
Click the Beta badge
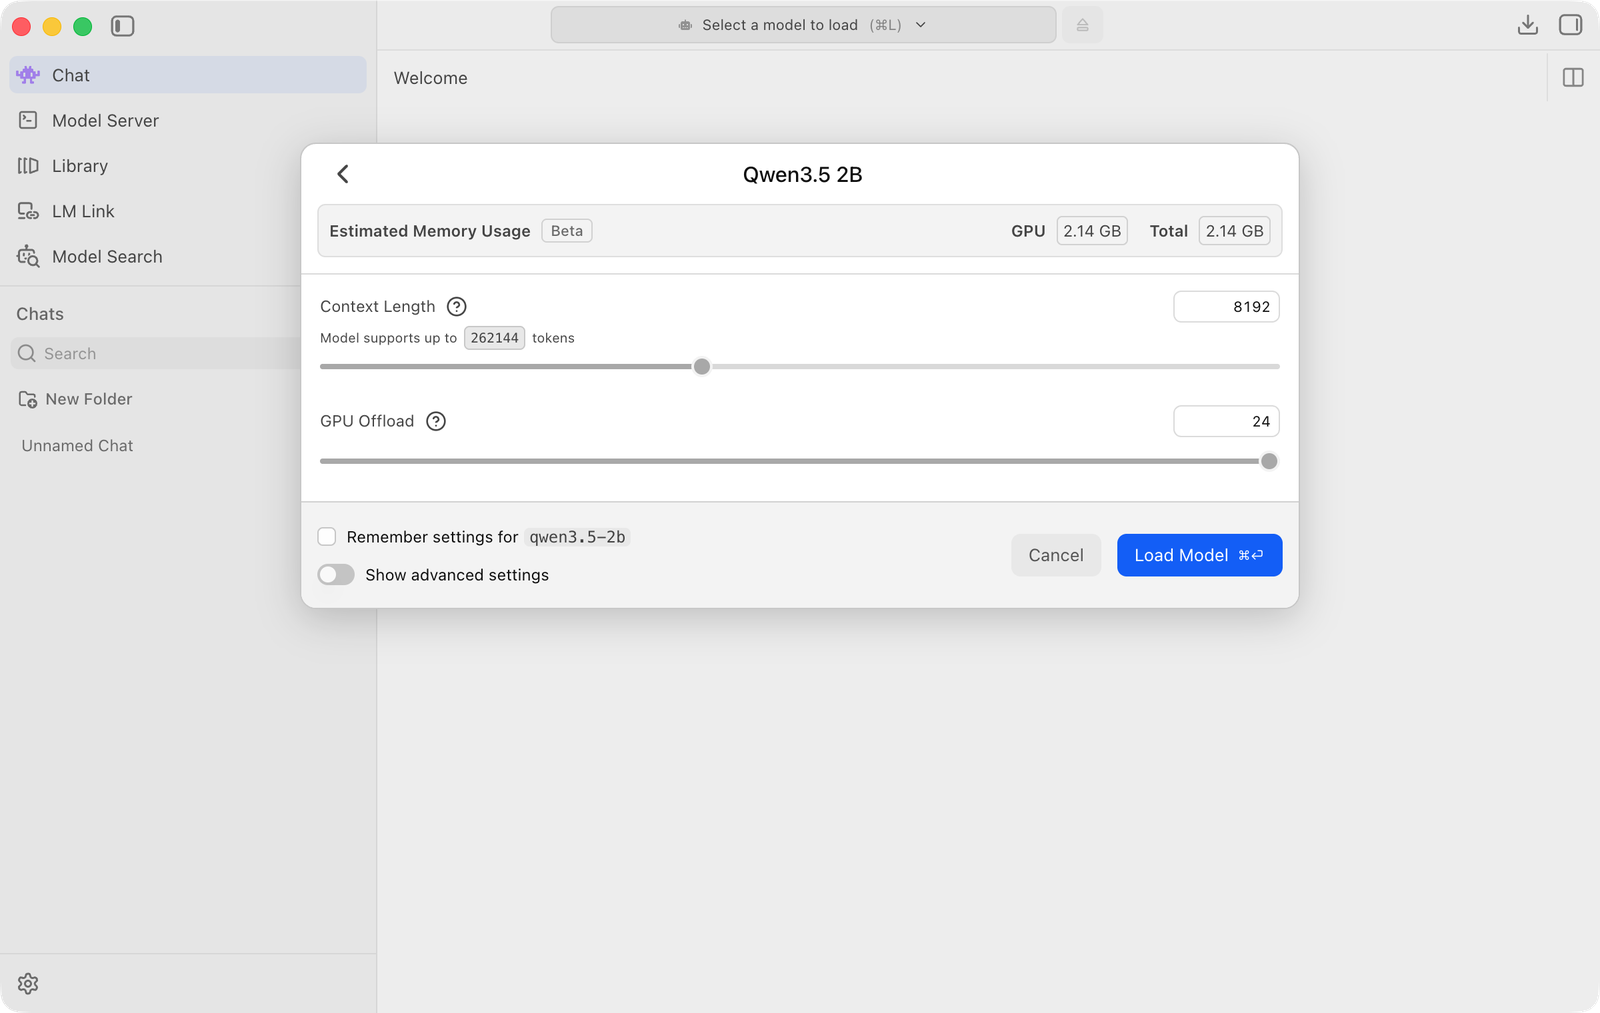(567, 231)
